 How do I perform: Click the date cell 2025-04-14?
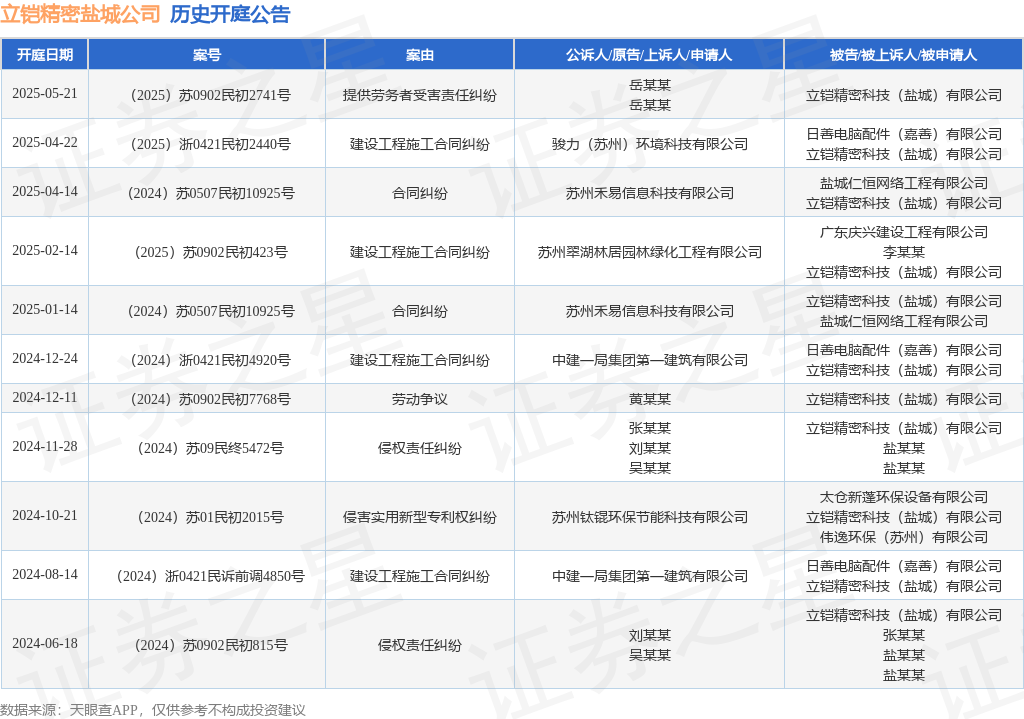click(x=44, y=191)
